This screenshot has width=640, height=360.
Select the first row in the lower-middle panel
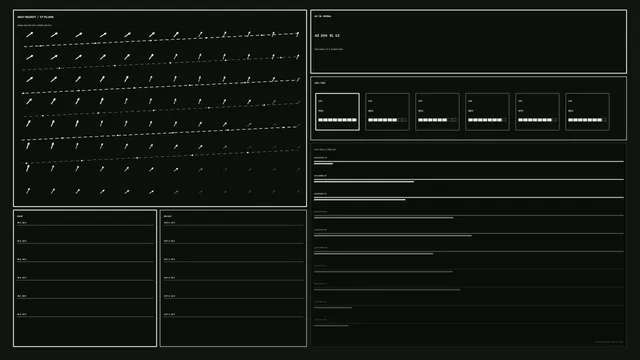233,223
